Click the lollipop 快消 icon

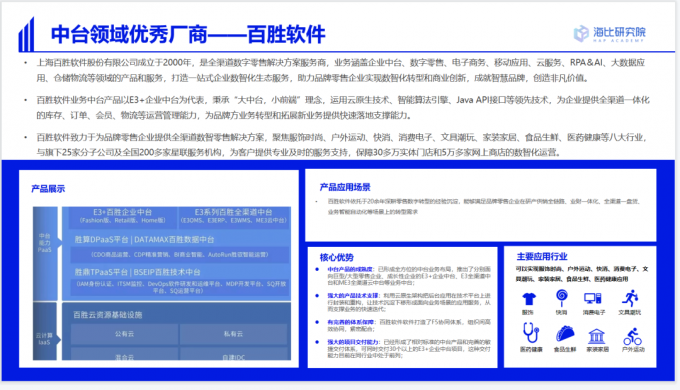(562, 298)
